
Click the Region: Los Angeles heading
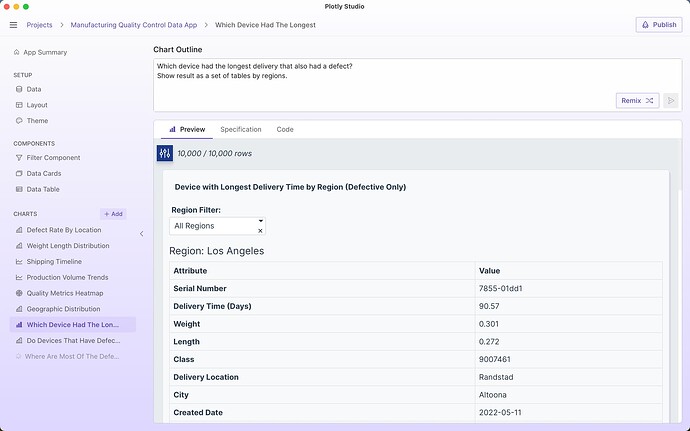click(217, 251)
